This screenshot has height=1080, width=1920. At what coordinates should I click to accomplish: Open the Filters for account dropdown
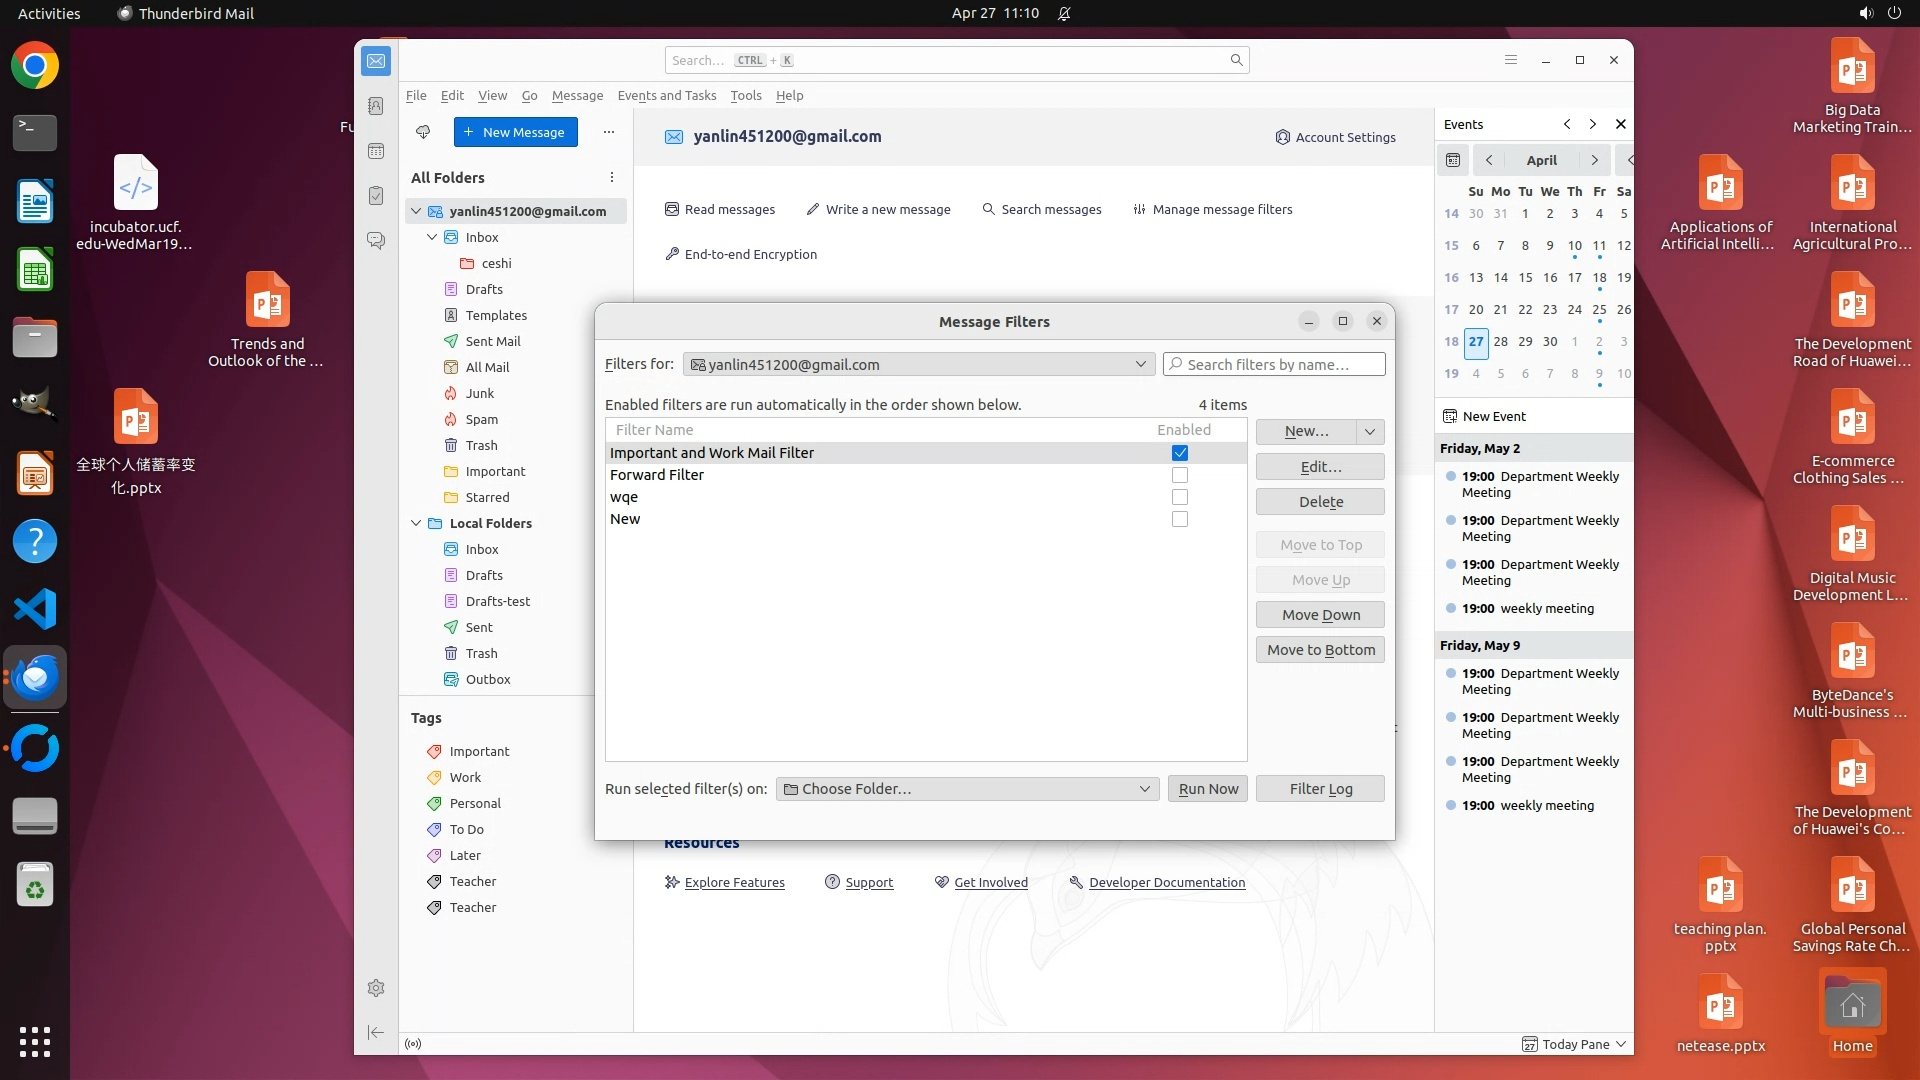[x=918, y=365]
